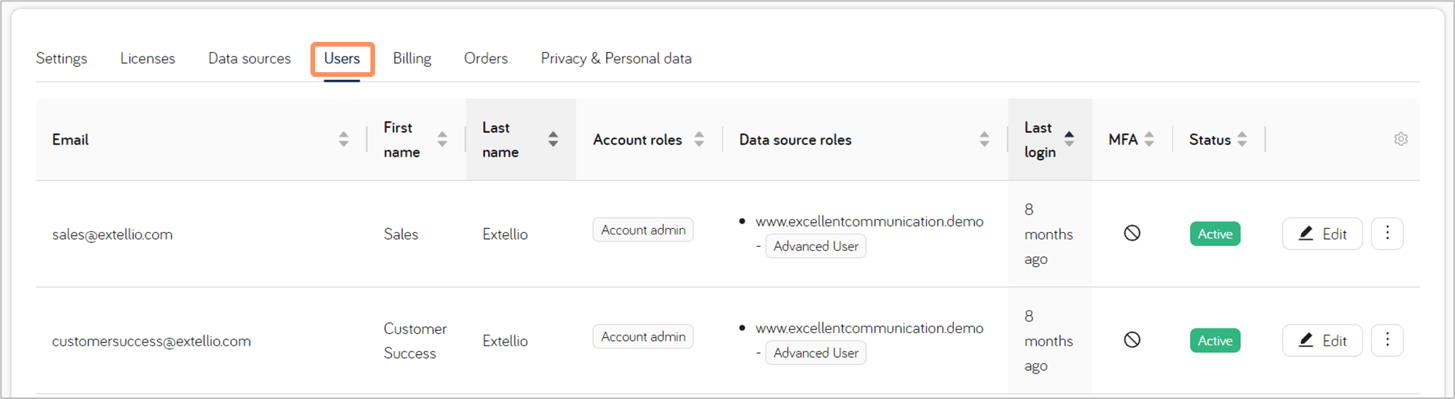Sort by MFA column arrows

[1149, 140]
